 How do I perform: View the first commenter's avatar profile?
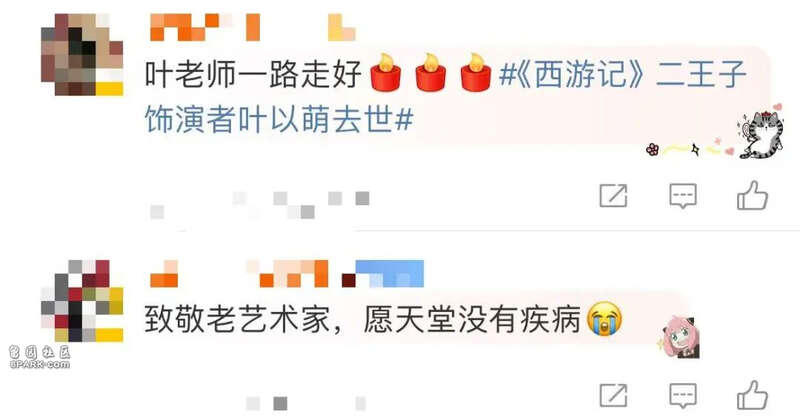(82, 55)
